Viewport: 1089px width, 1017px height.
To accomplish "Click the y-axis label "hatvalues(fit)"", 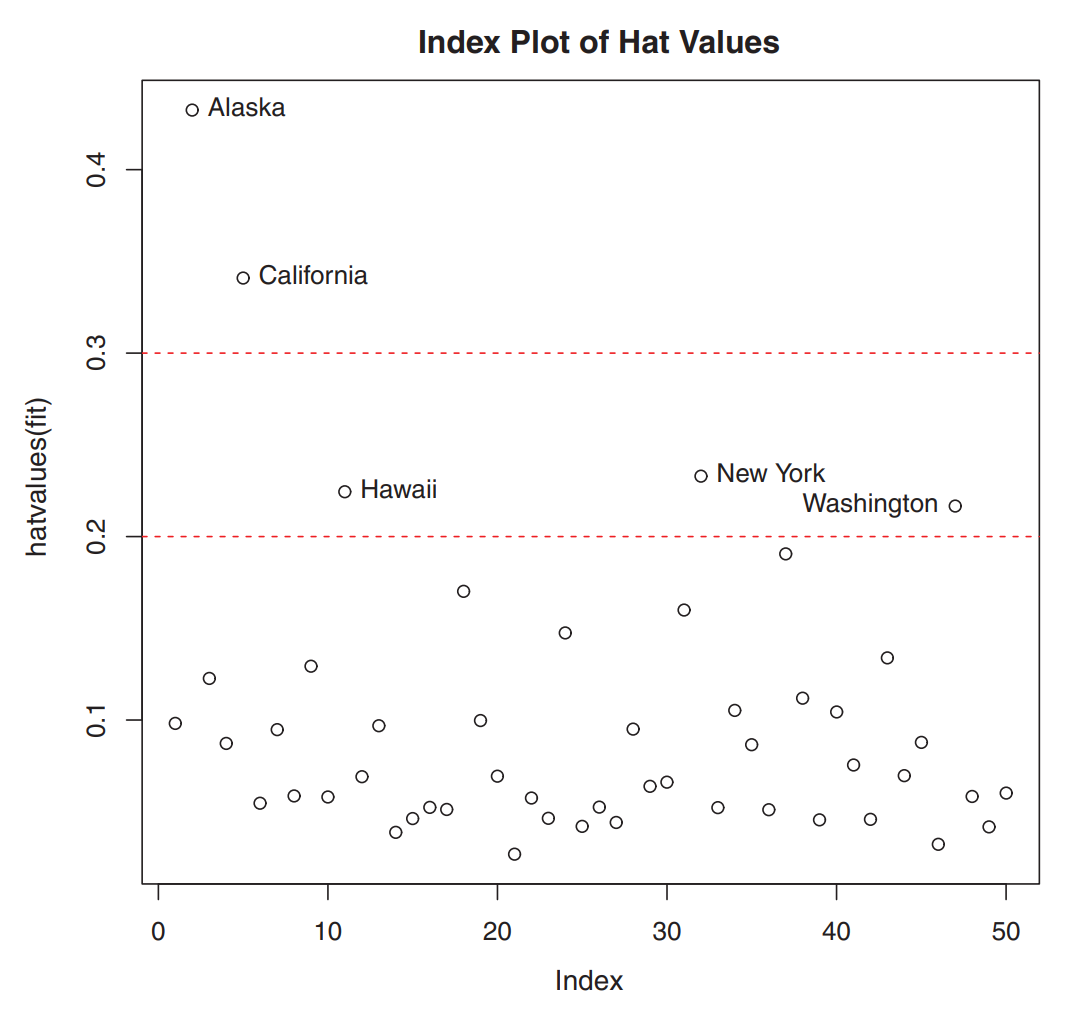I will [x=37, y=478].
